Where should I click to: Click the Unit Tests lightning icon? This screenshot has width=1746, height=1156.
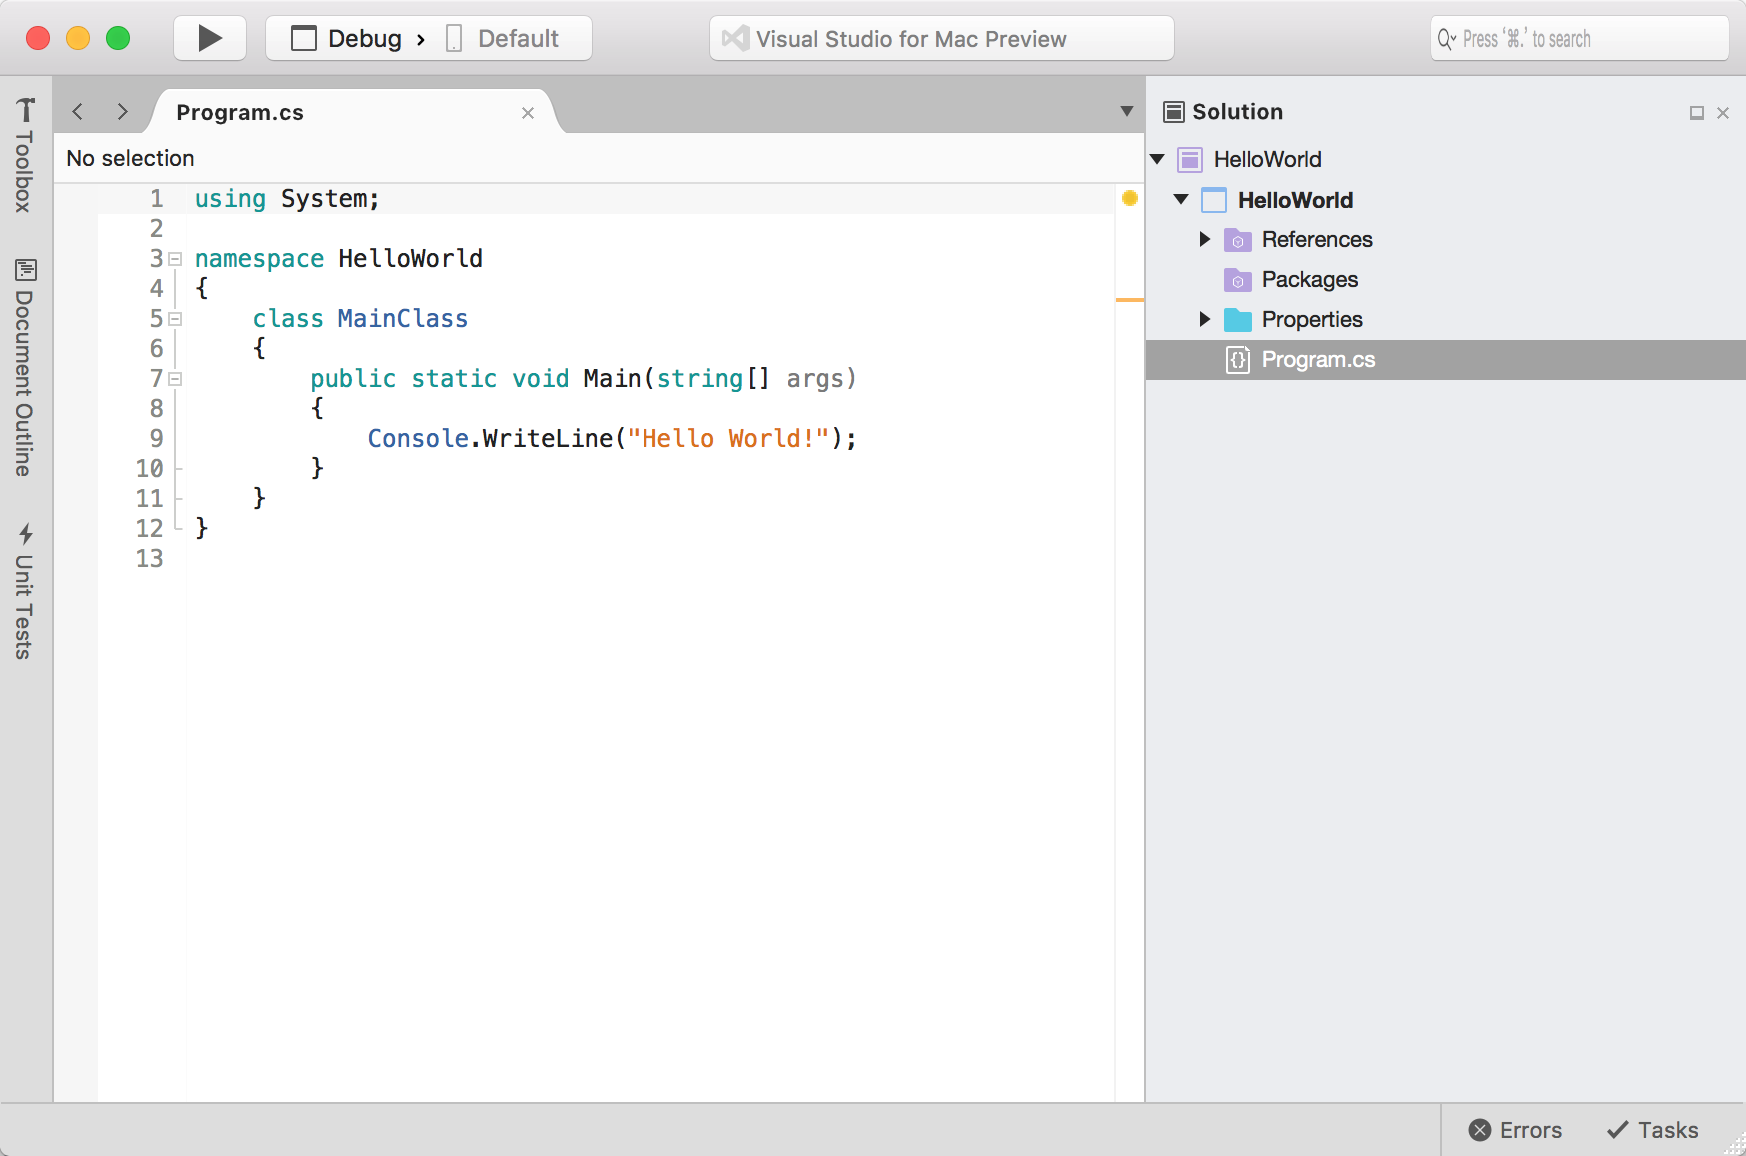(x=26, y=534)
